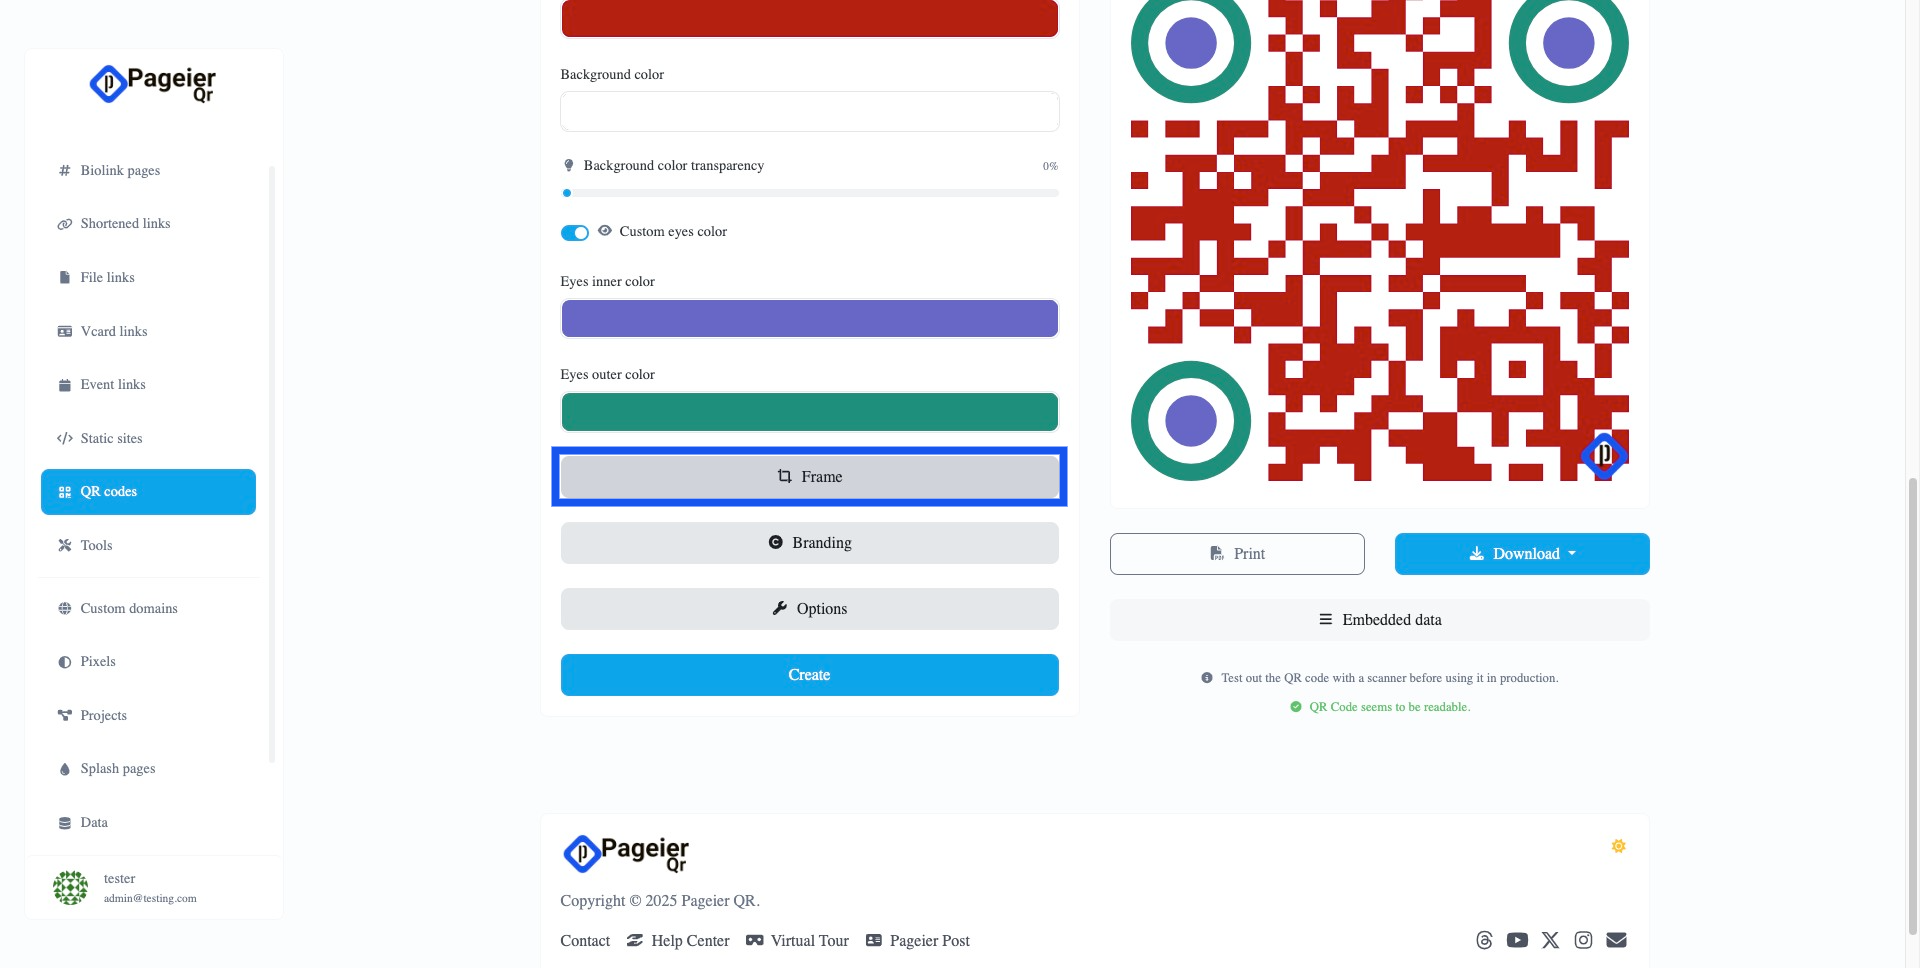Click the Print button
Viewport: 1920px width, 968px height.
[1237, 554]
